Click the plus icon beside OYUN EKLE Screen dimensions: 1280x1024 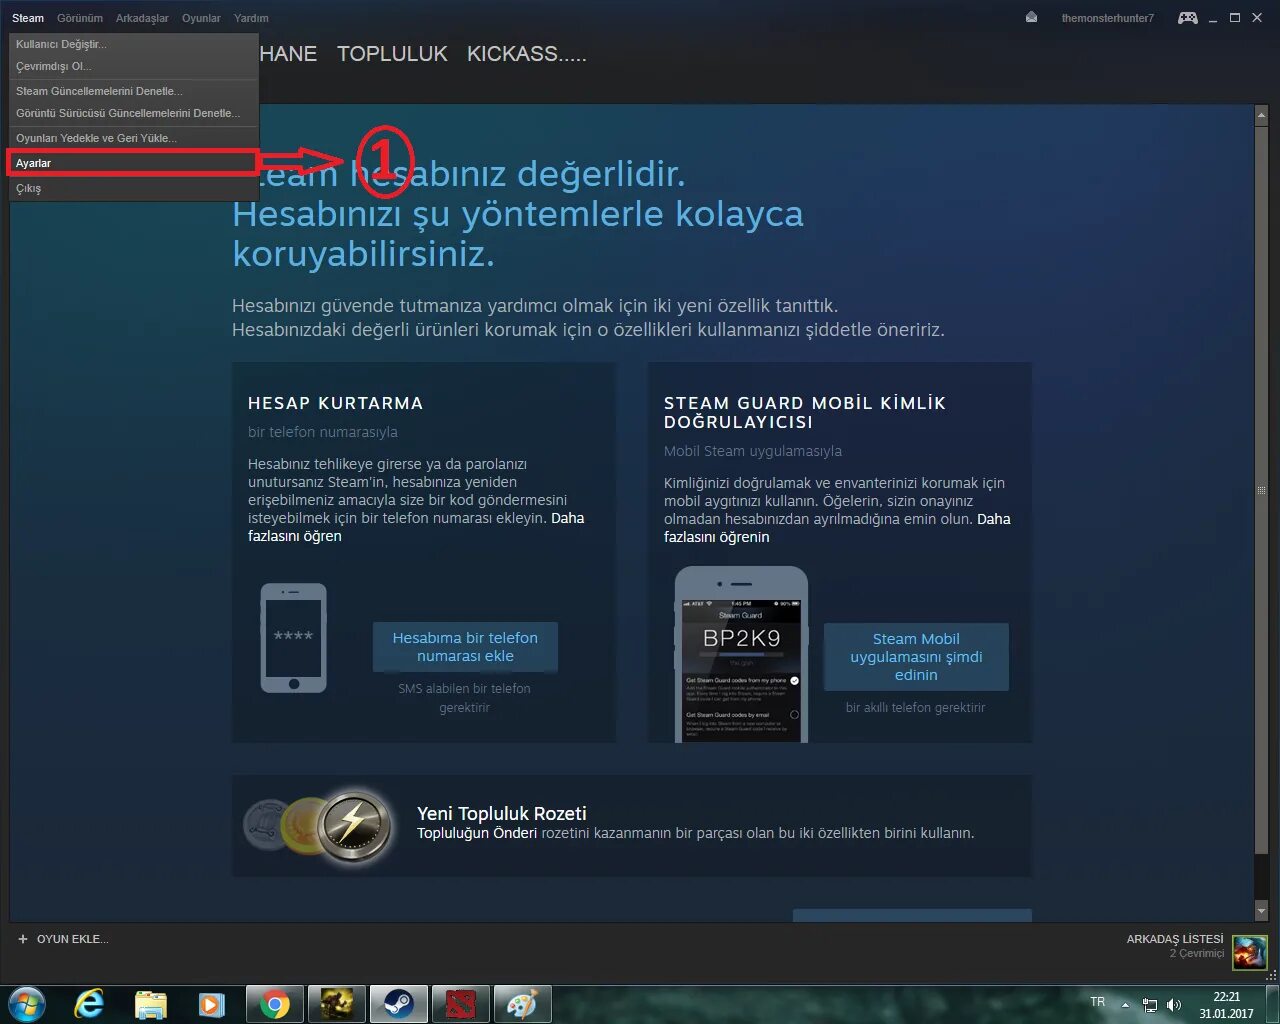pyautogui.click(x=23, y=939)
